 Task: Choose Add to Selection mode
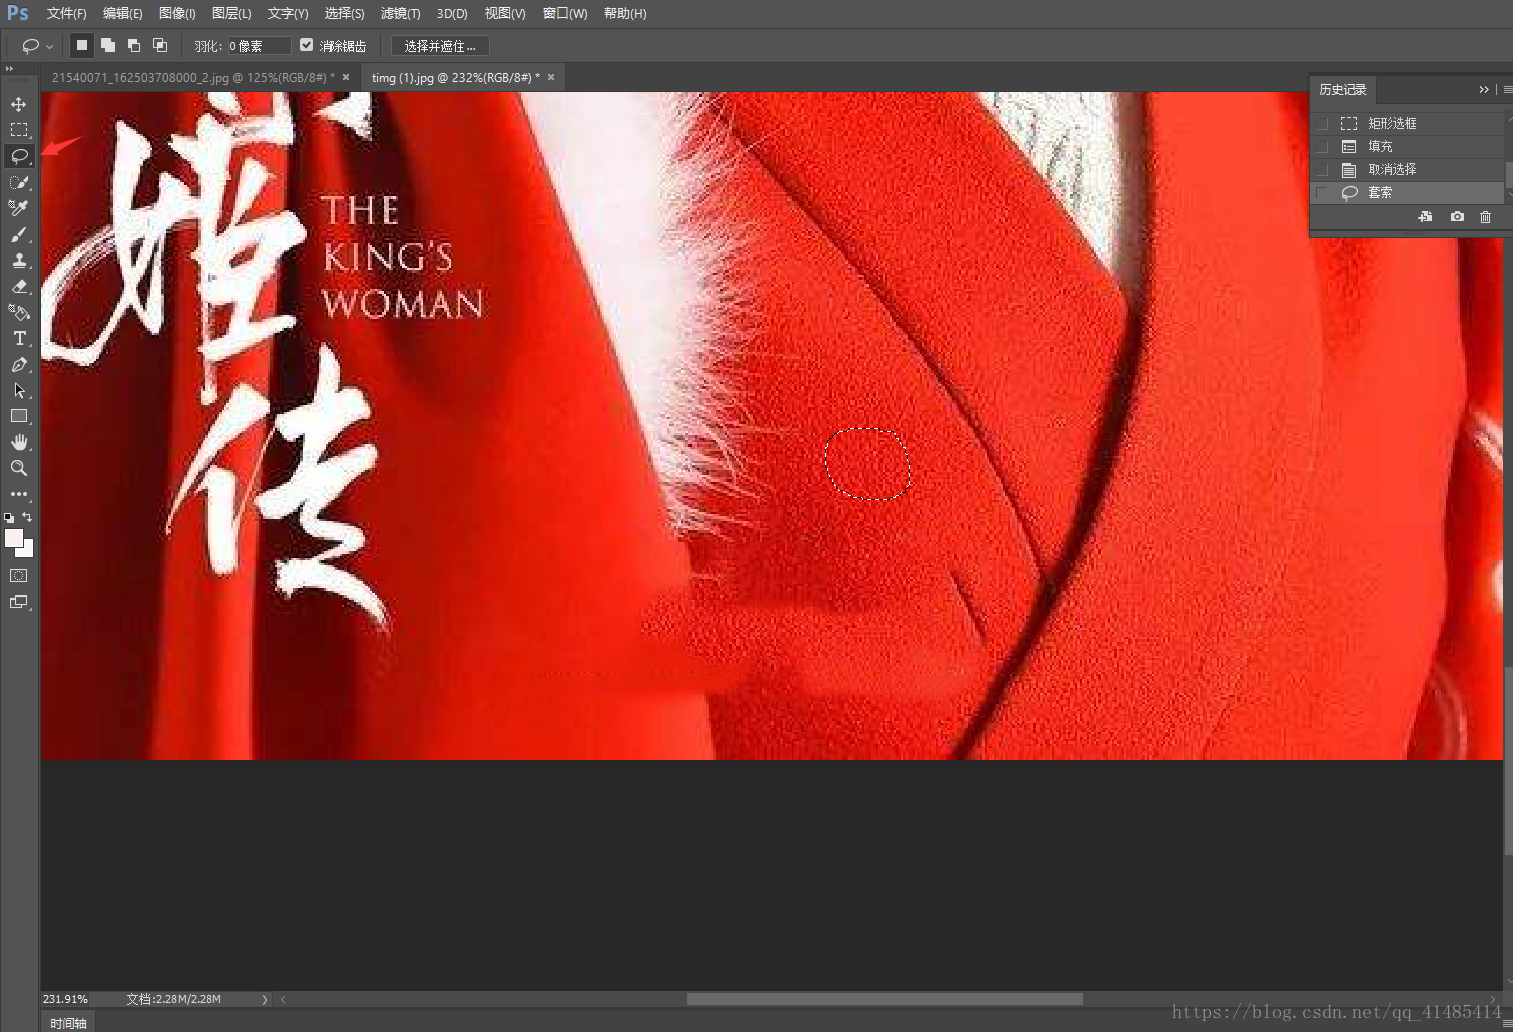[x=108, y=45]
